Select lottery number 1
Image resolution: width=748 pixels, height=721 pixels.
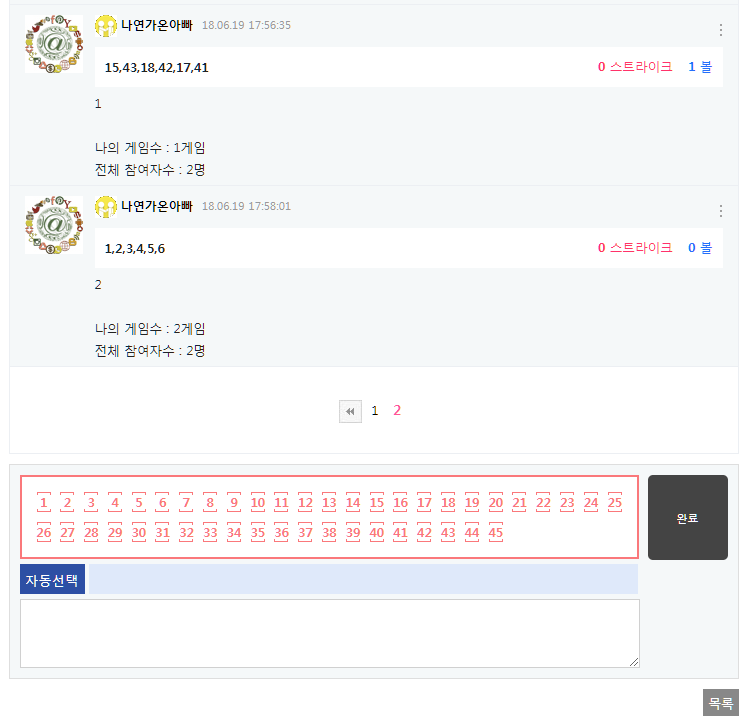(44, 503)
